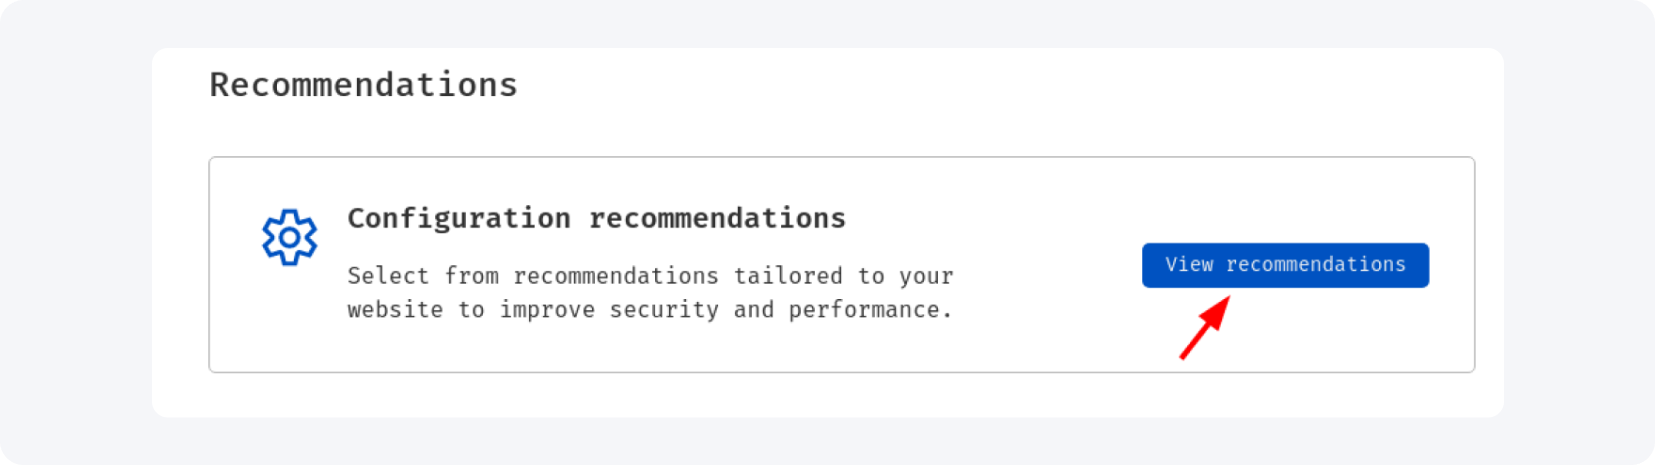Click the word "View" on blue button

1189,265
